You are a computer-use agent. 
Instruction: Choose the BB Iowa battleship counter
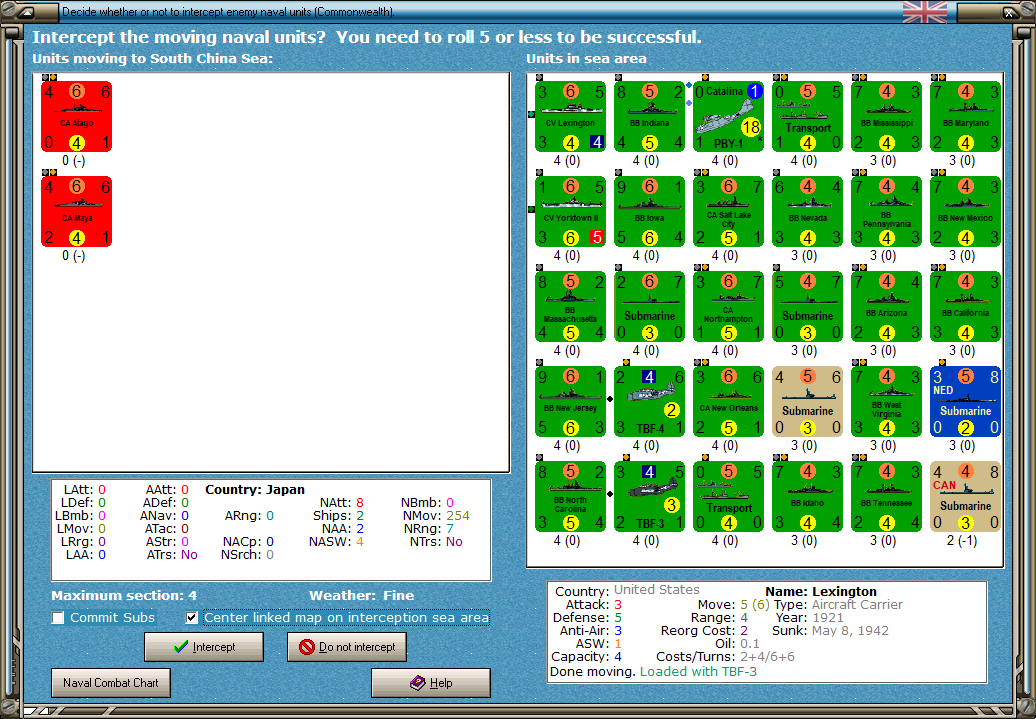point(649,211)
